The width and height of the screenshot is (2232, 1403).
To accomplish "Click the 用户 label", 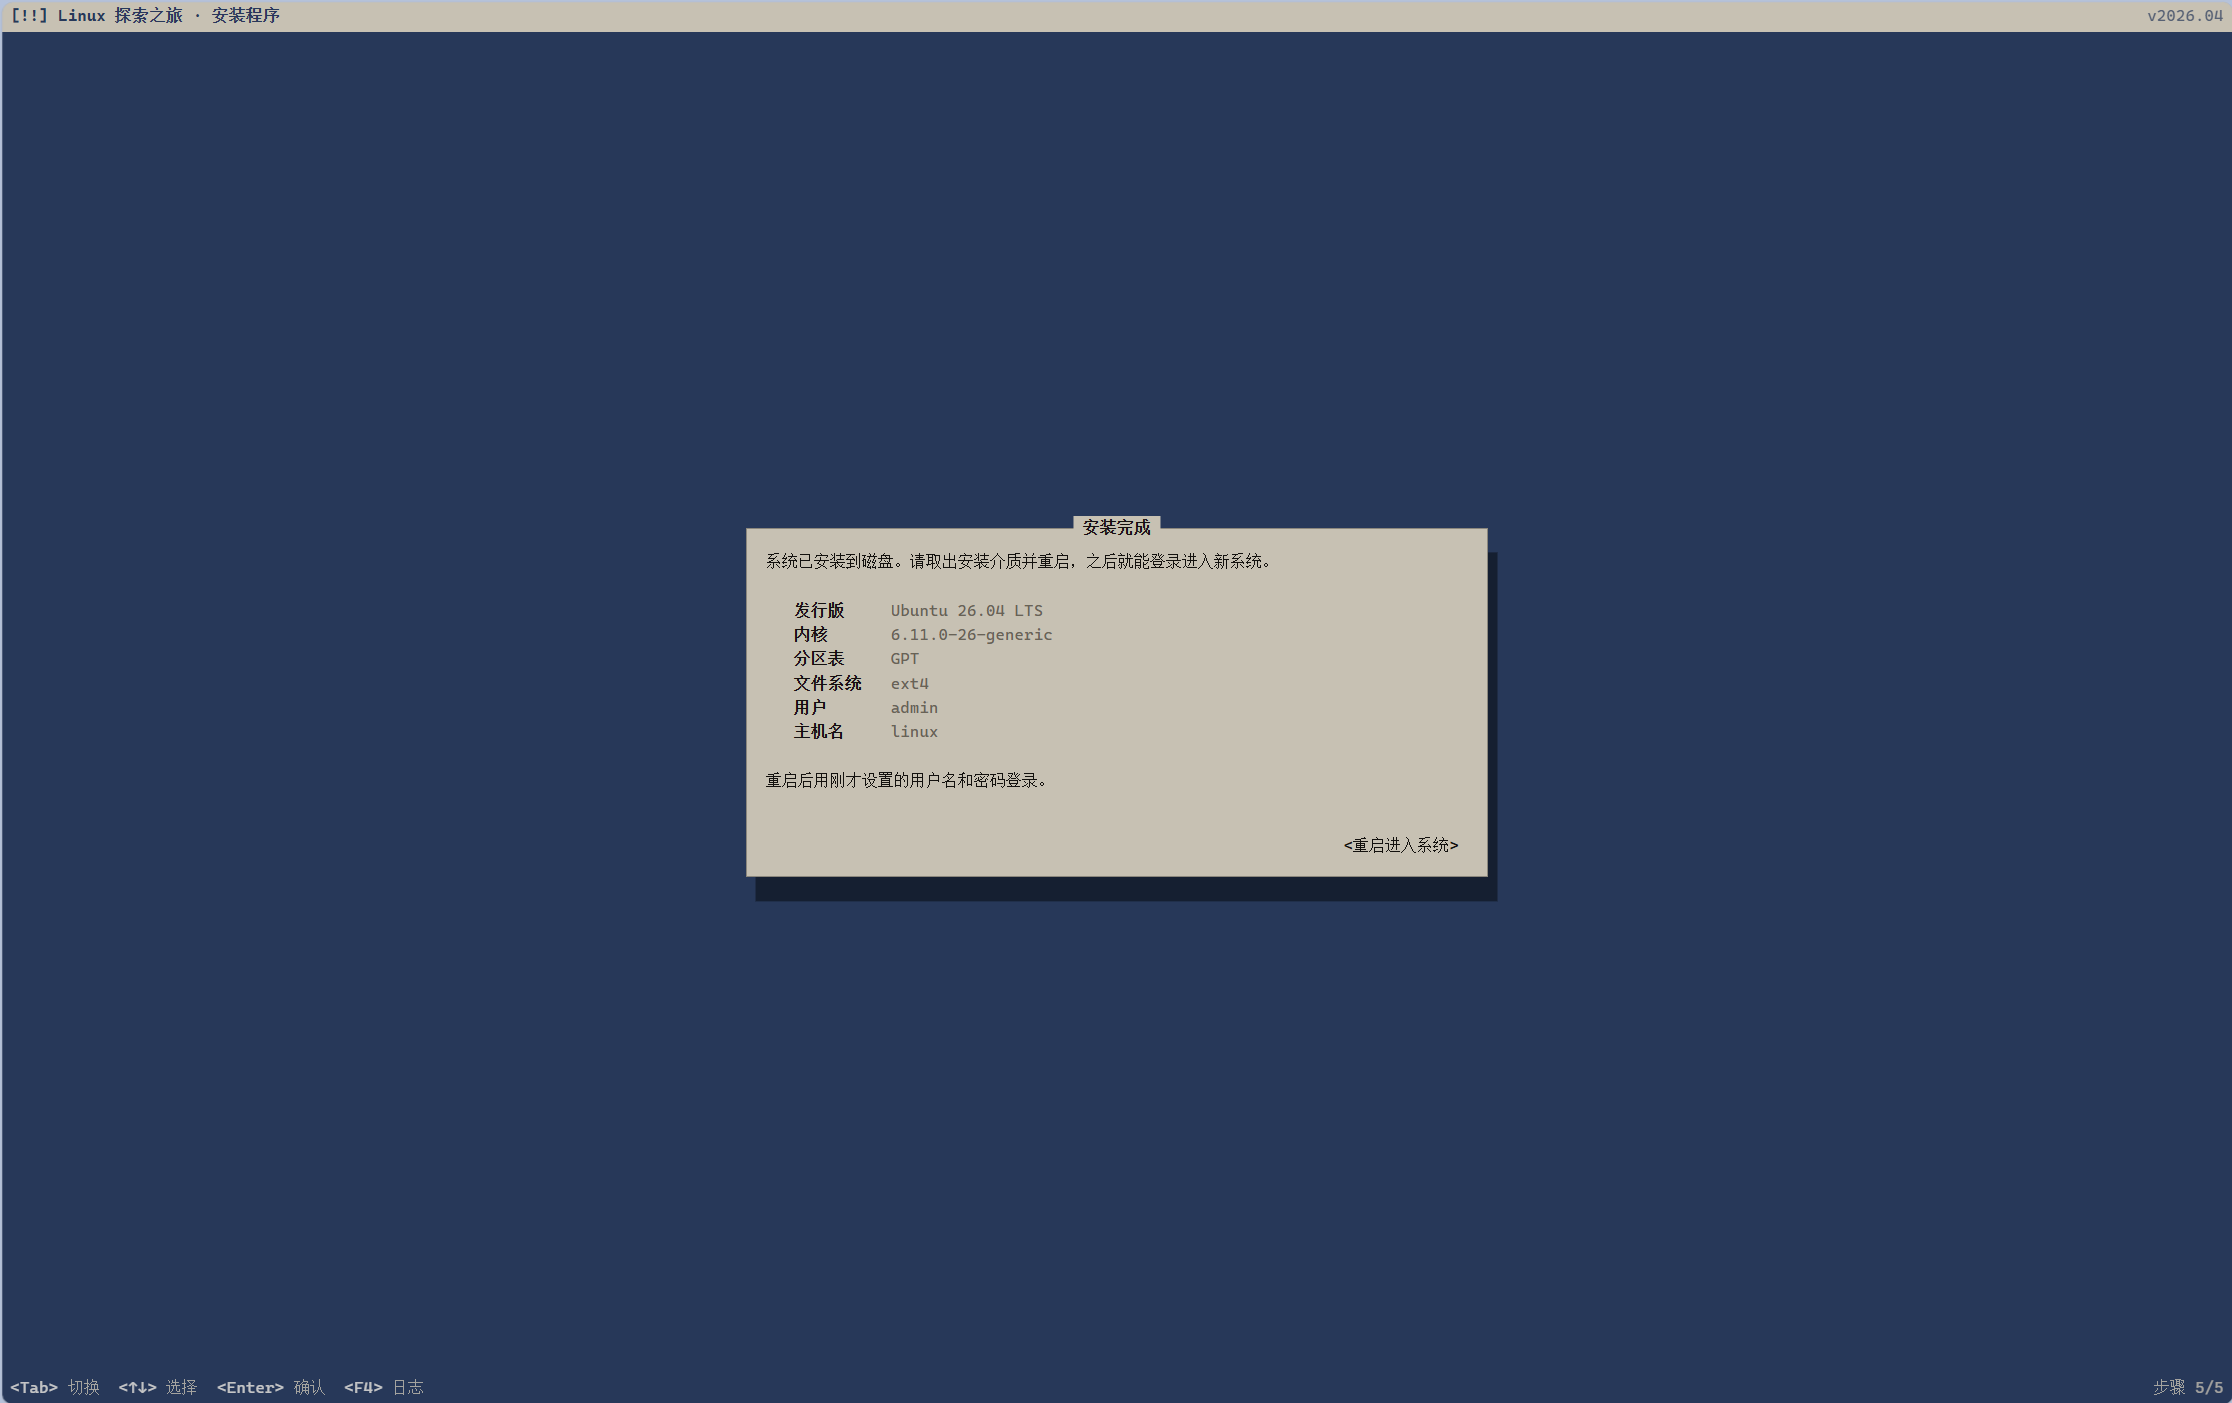I will click(x=811, y=707).
